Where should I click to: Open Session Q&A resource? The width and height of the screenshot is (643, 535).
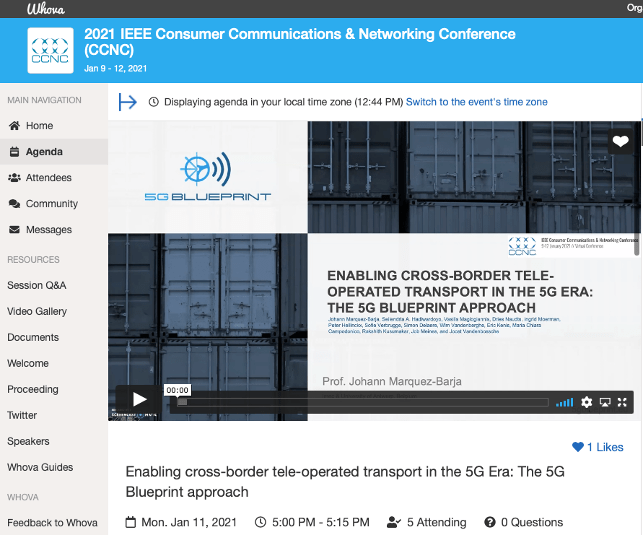tap(37, 285)
